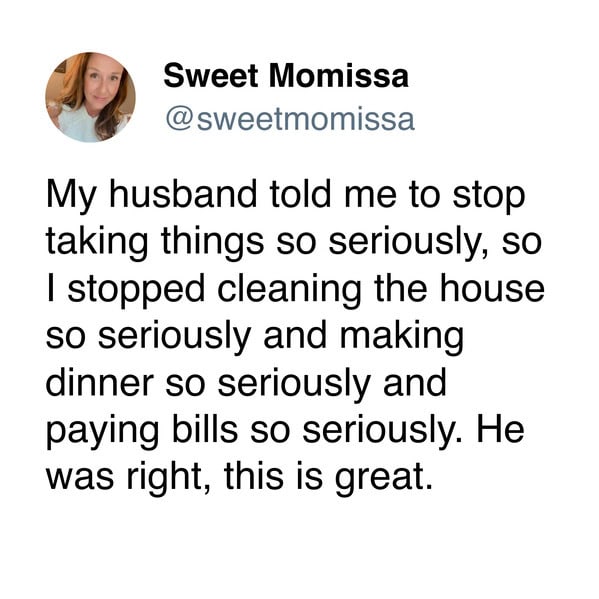Click the word 'cleaning' in the tweet
Viewport: 599px width, 599px height.
pos(289,291)
